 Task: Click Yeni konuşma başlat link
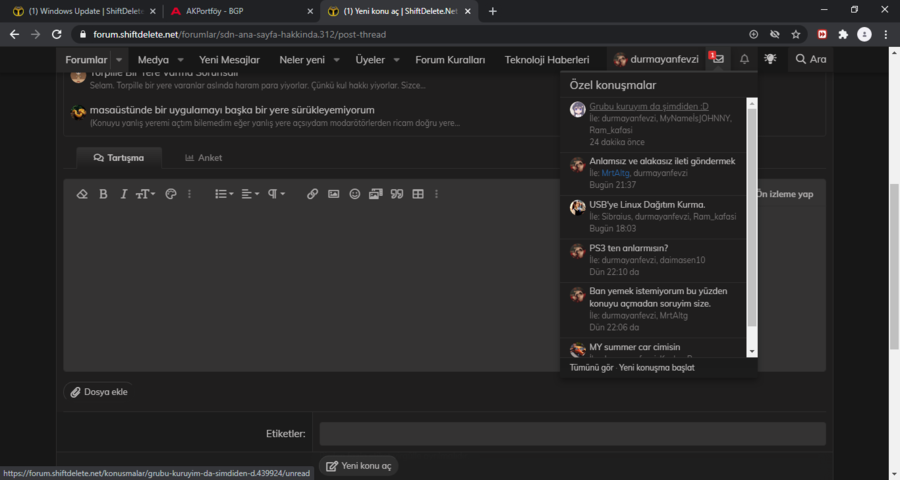point(656,367)
